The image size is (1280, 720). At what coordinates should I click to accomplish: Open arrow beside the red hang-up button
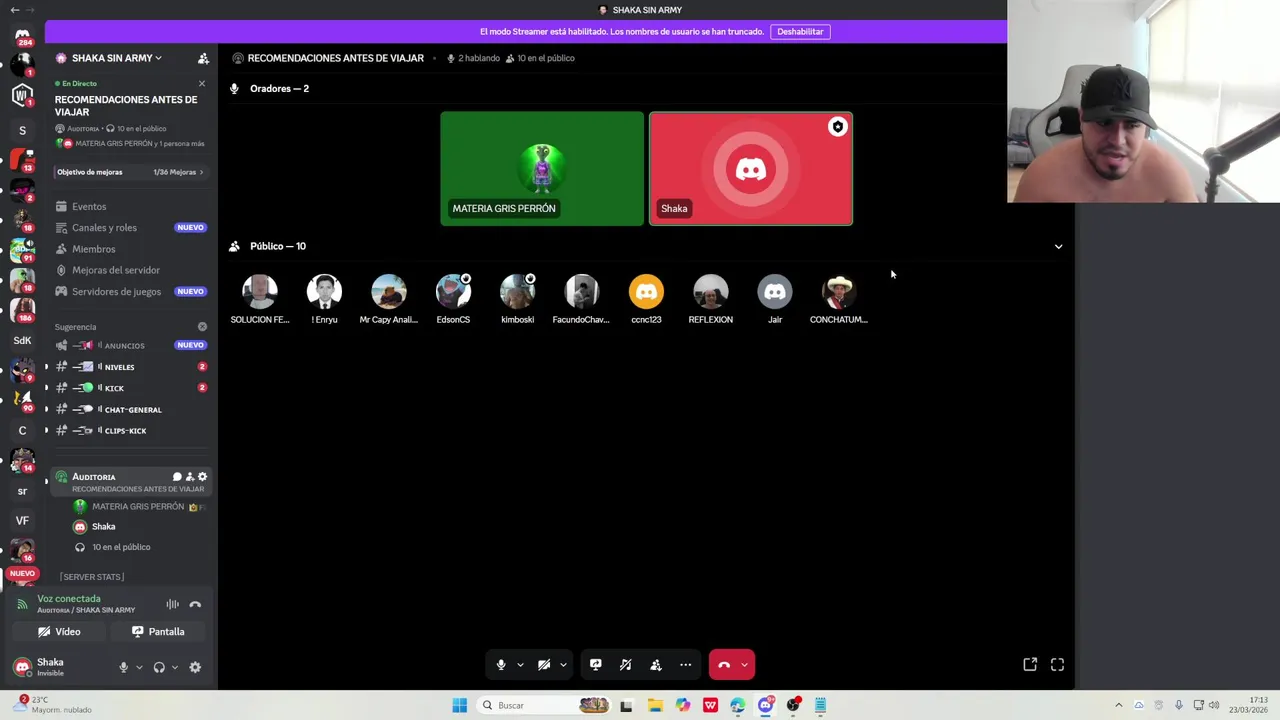tap(744, 665)
